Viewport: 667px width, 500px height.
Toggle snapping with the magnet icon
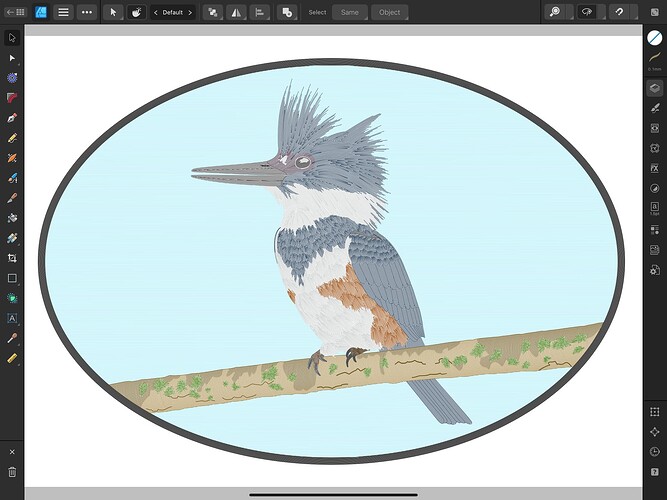point(619,12)
